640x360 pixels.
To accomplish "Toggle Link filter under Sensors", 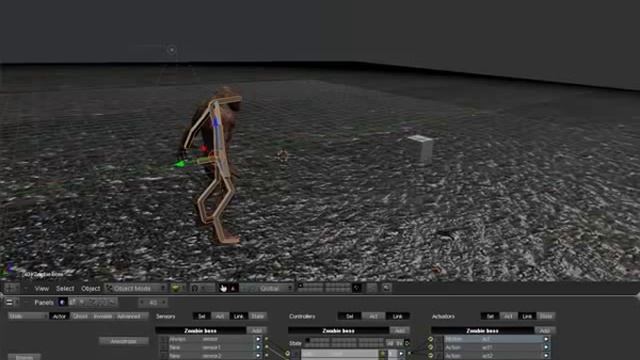I will [x=238, y=316].
